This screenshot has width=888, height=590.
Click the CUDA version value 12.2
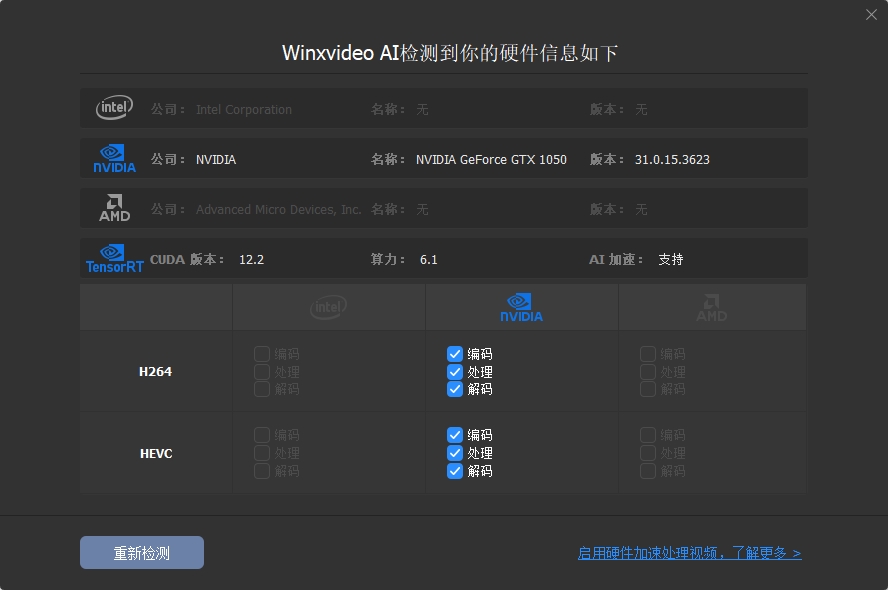tap(251, 259)
